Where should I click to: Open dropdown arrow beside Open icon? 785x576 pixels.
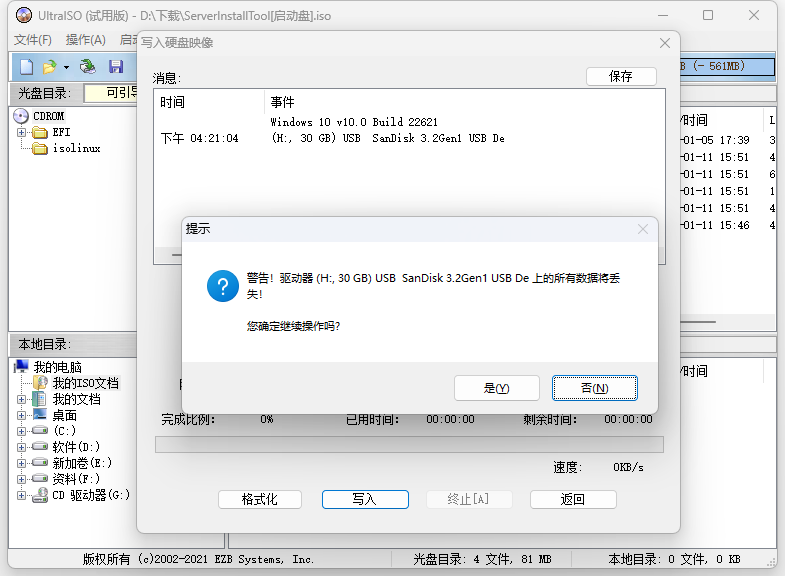point(66,67)
